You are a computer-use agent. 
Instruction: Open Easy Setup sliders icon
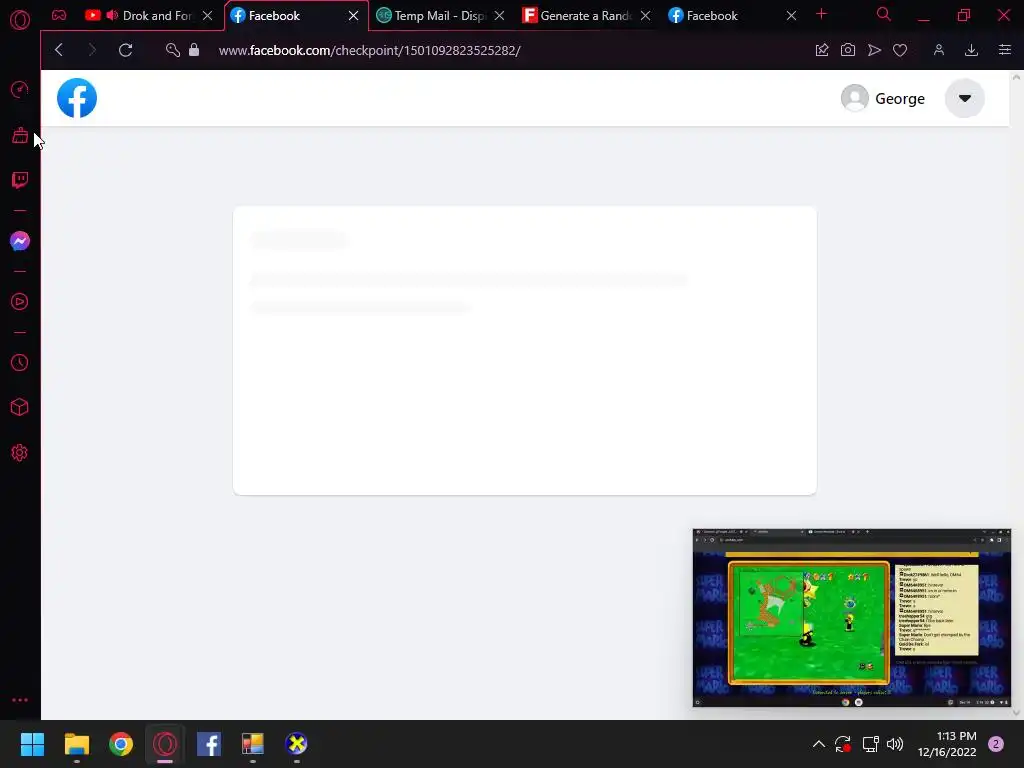tap(1004, 50)
